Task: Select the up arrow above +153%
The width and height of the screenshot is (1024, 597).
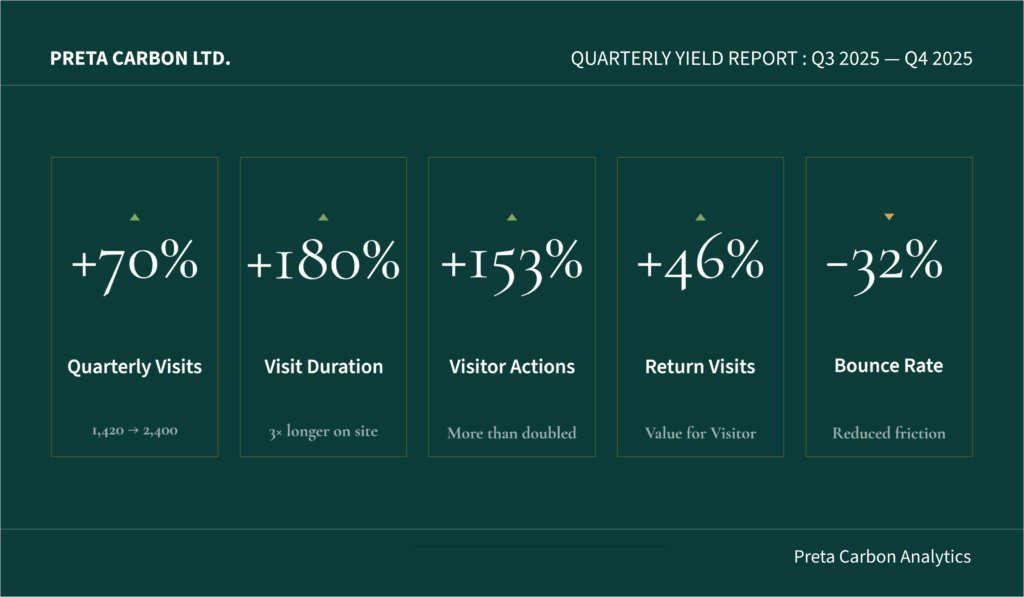Action: pos(512,217)
